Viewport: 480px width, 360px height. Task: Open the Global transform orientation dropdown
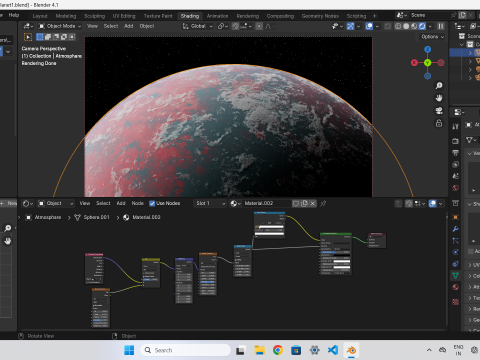click(x=197, y=26)
